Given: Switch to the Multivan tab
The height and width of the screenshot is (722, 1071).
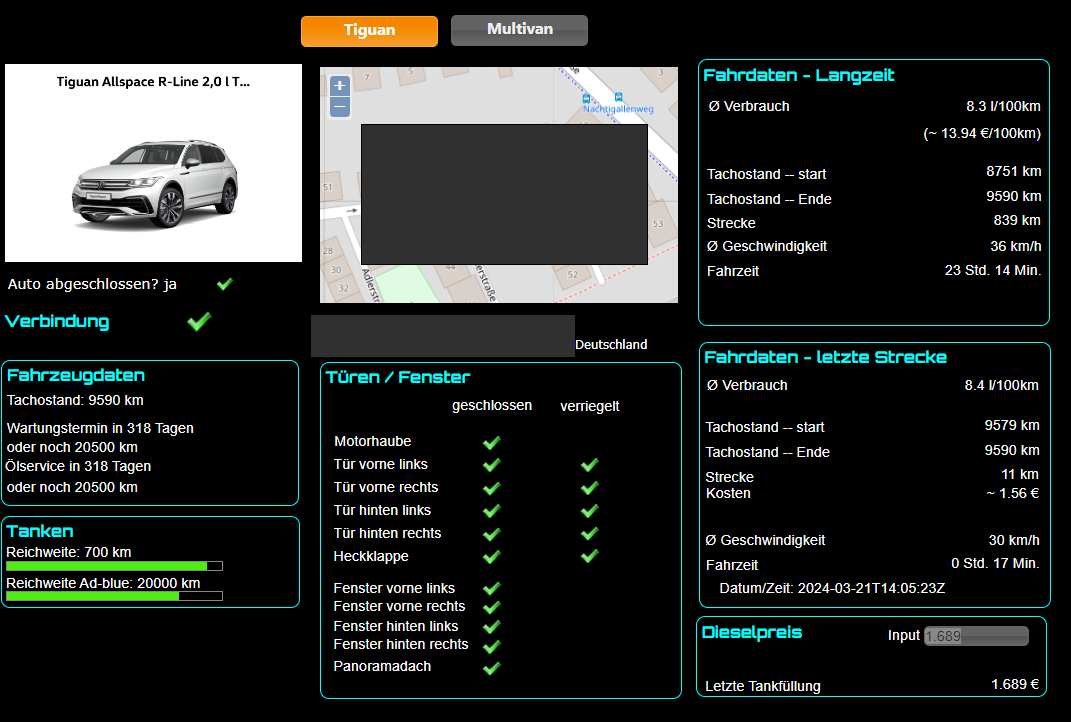Looking at the screenshot, I should [x=519, y=30].
